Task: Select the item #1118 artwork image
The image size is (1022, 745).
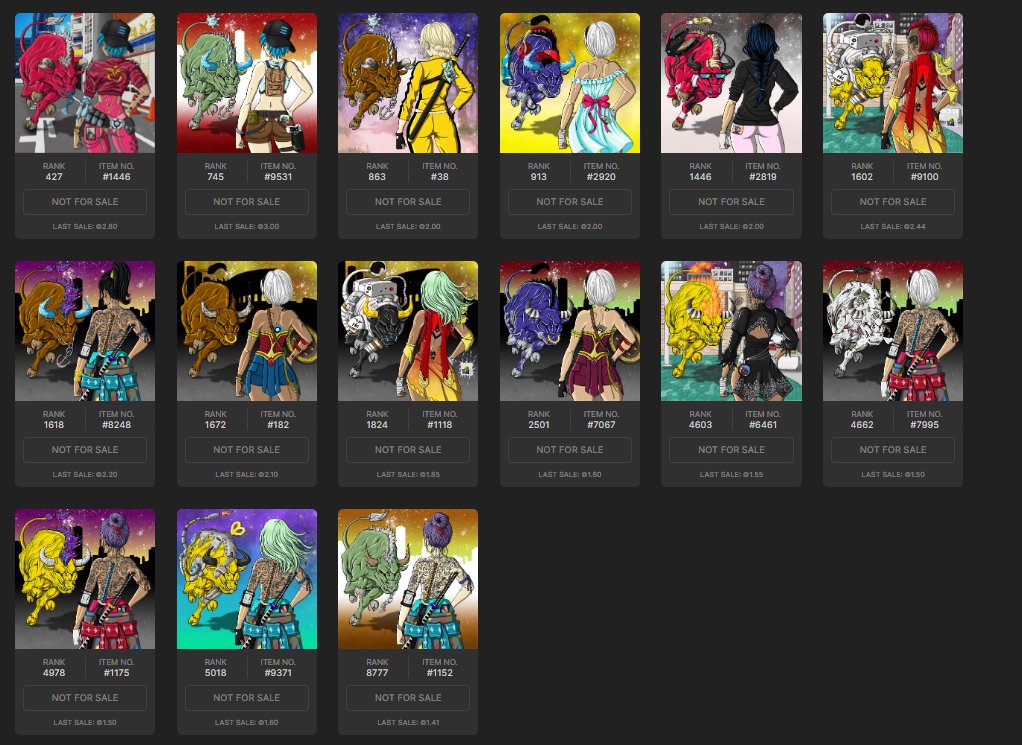Action: [x=408, y=331]
